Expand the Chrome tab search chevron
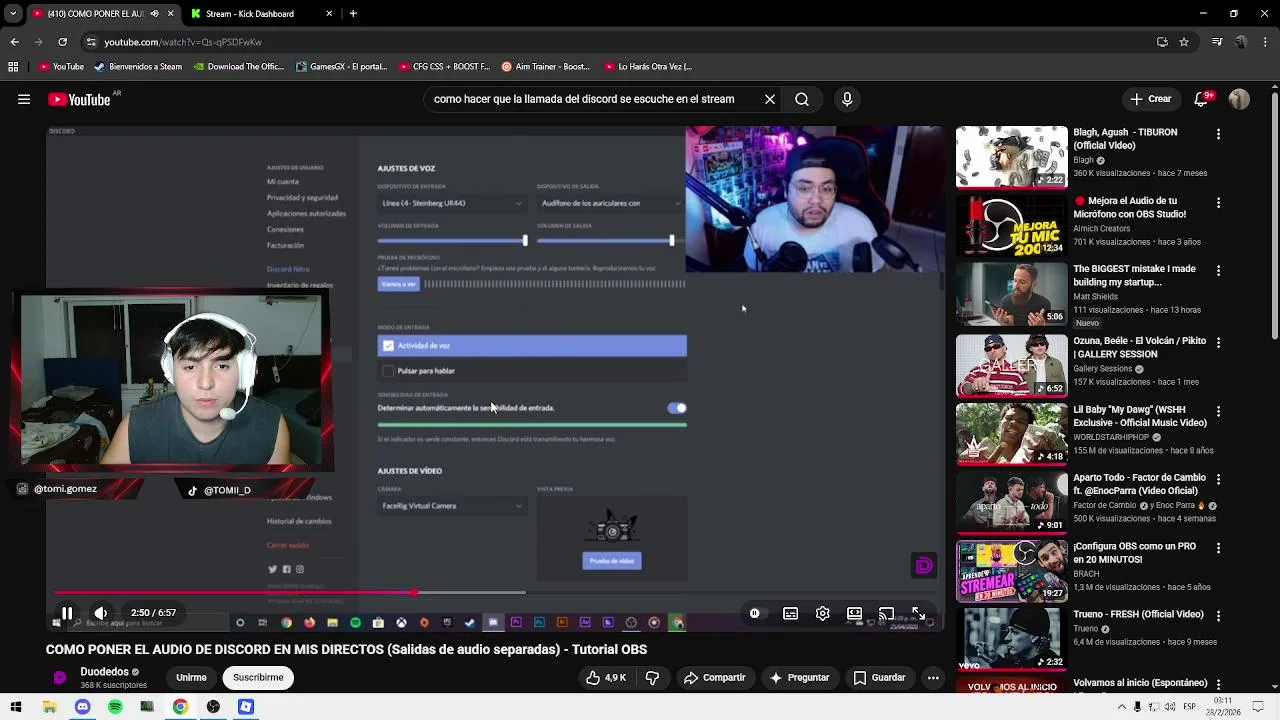Image resolution: width=1280 pixels, height=720 pixels. (14, 14)
